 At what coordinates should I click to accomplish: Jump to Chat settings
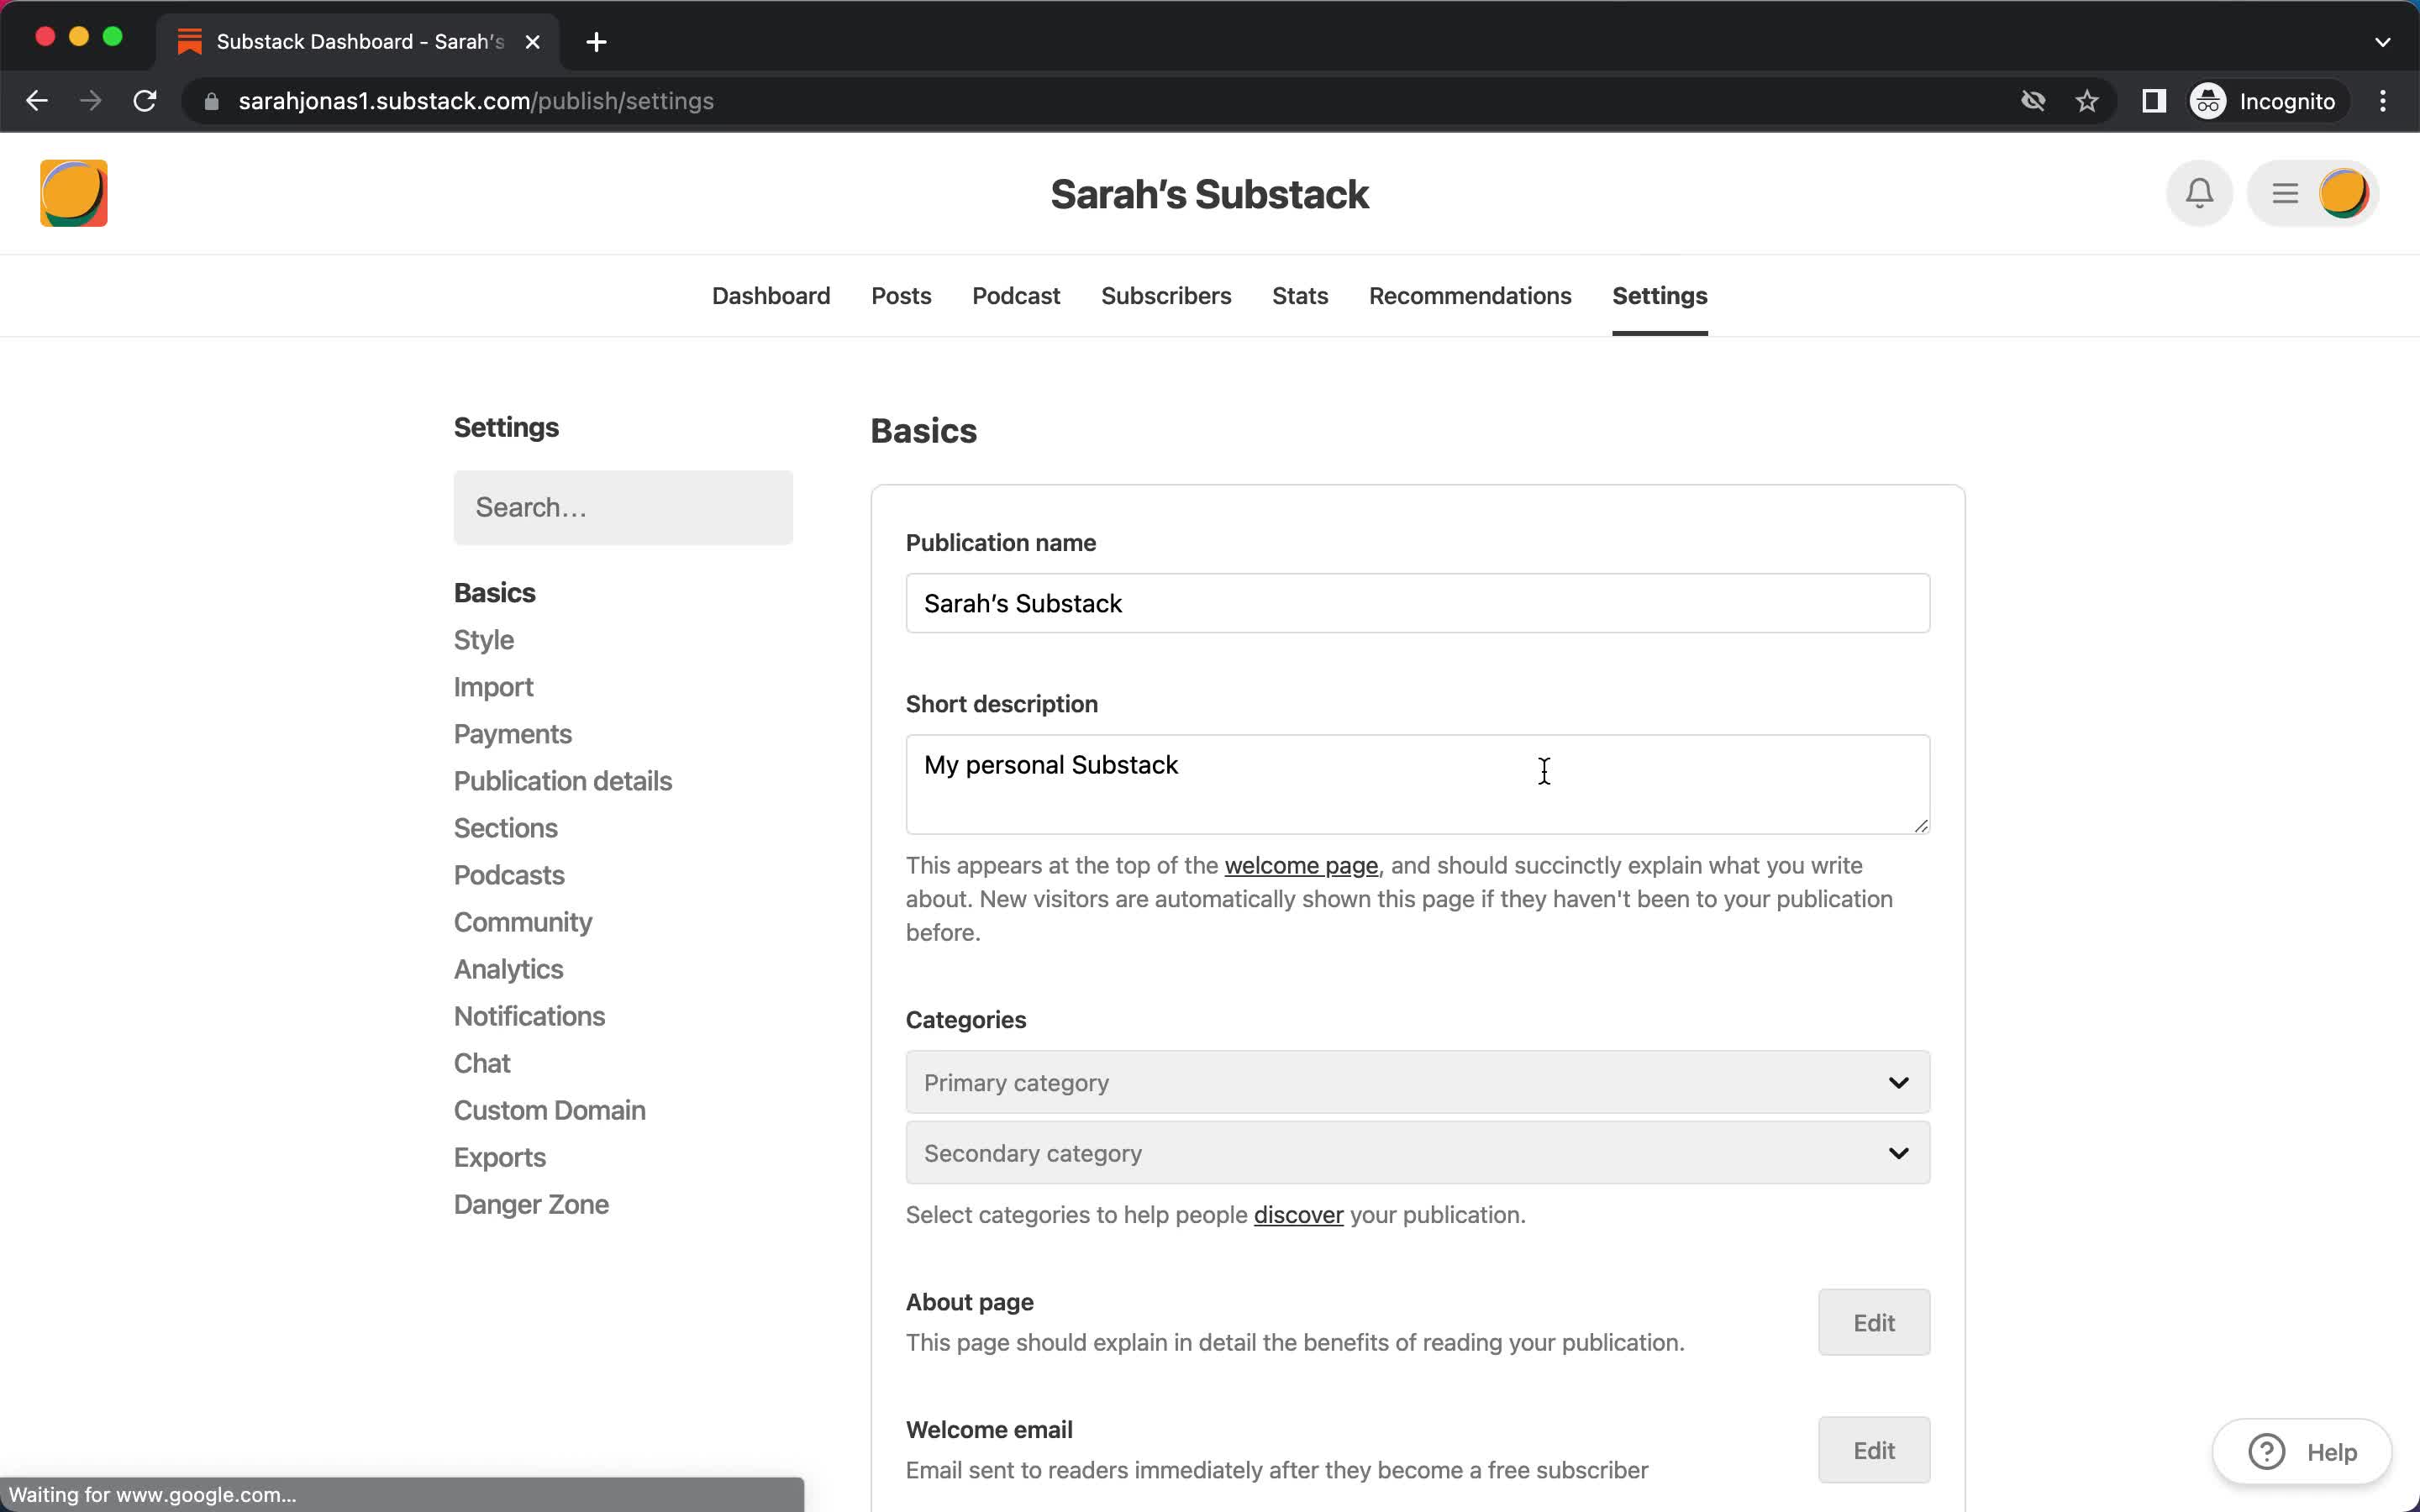pyautogui.click(x=482, y=1063)
